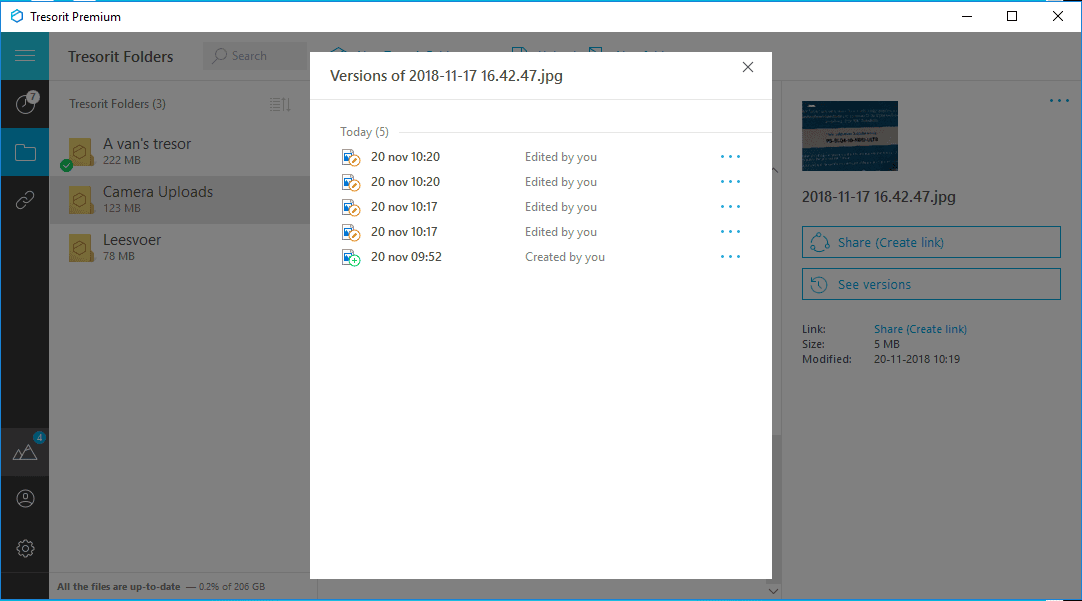Collapse the Today (5) versions group
Viewport: 1082px width, 601px height.
click(x=364, y=131)
